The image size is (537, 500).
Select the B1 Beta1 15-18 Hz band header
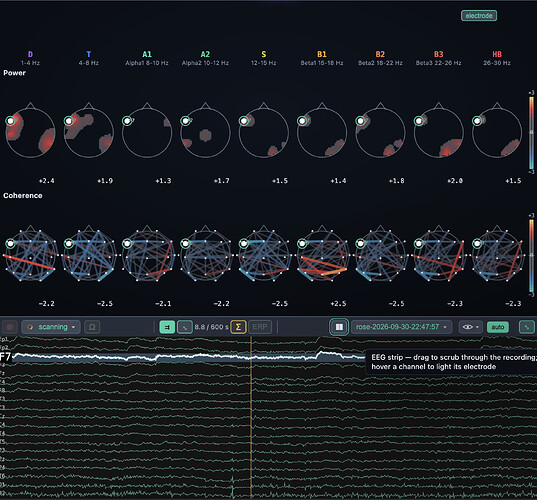(322, 58)
